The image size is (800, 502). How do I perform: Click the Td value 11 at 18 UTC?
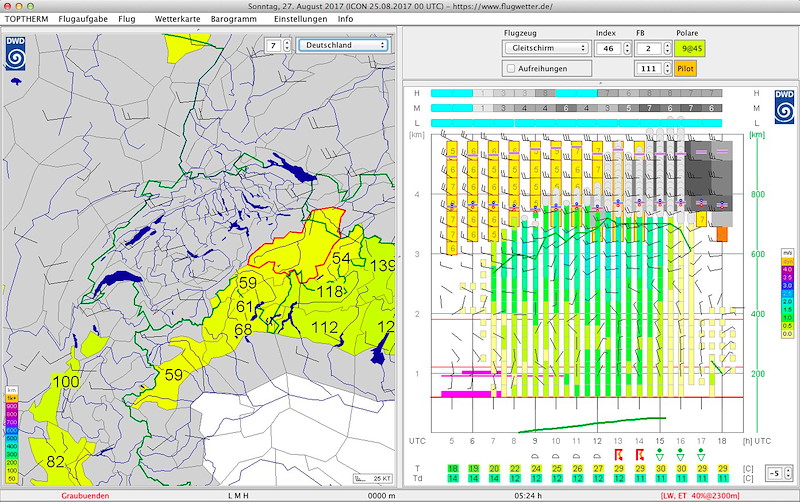click(x=722, y=478)
